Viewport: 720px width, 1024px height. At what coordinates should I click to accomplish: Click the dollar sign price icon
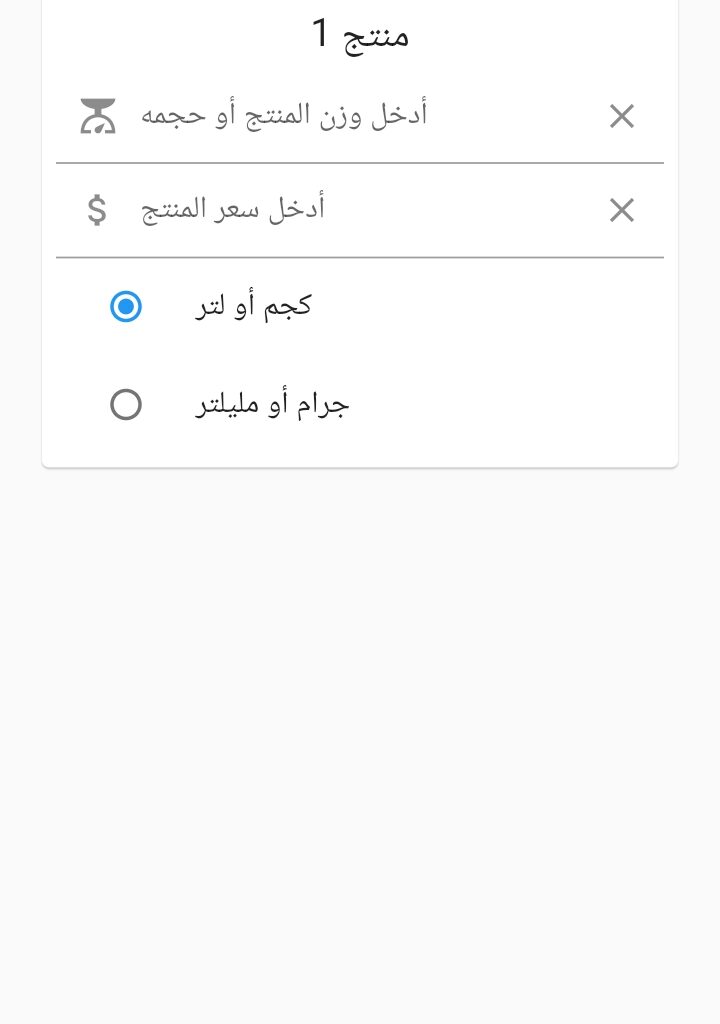click(97, 210)
